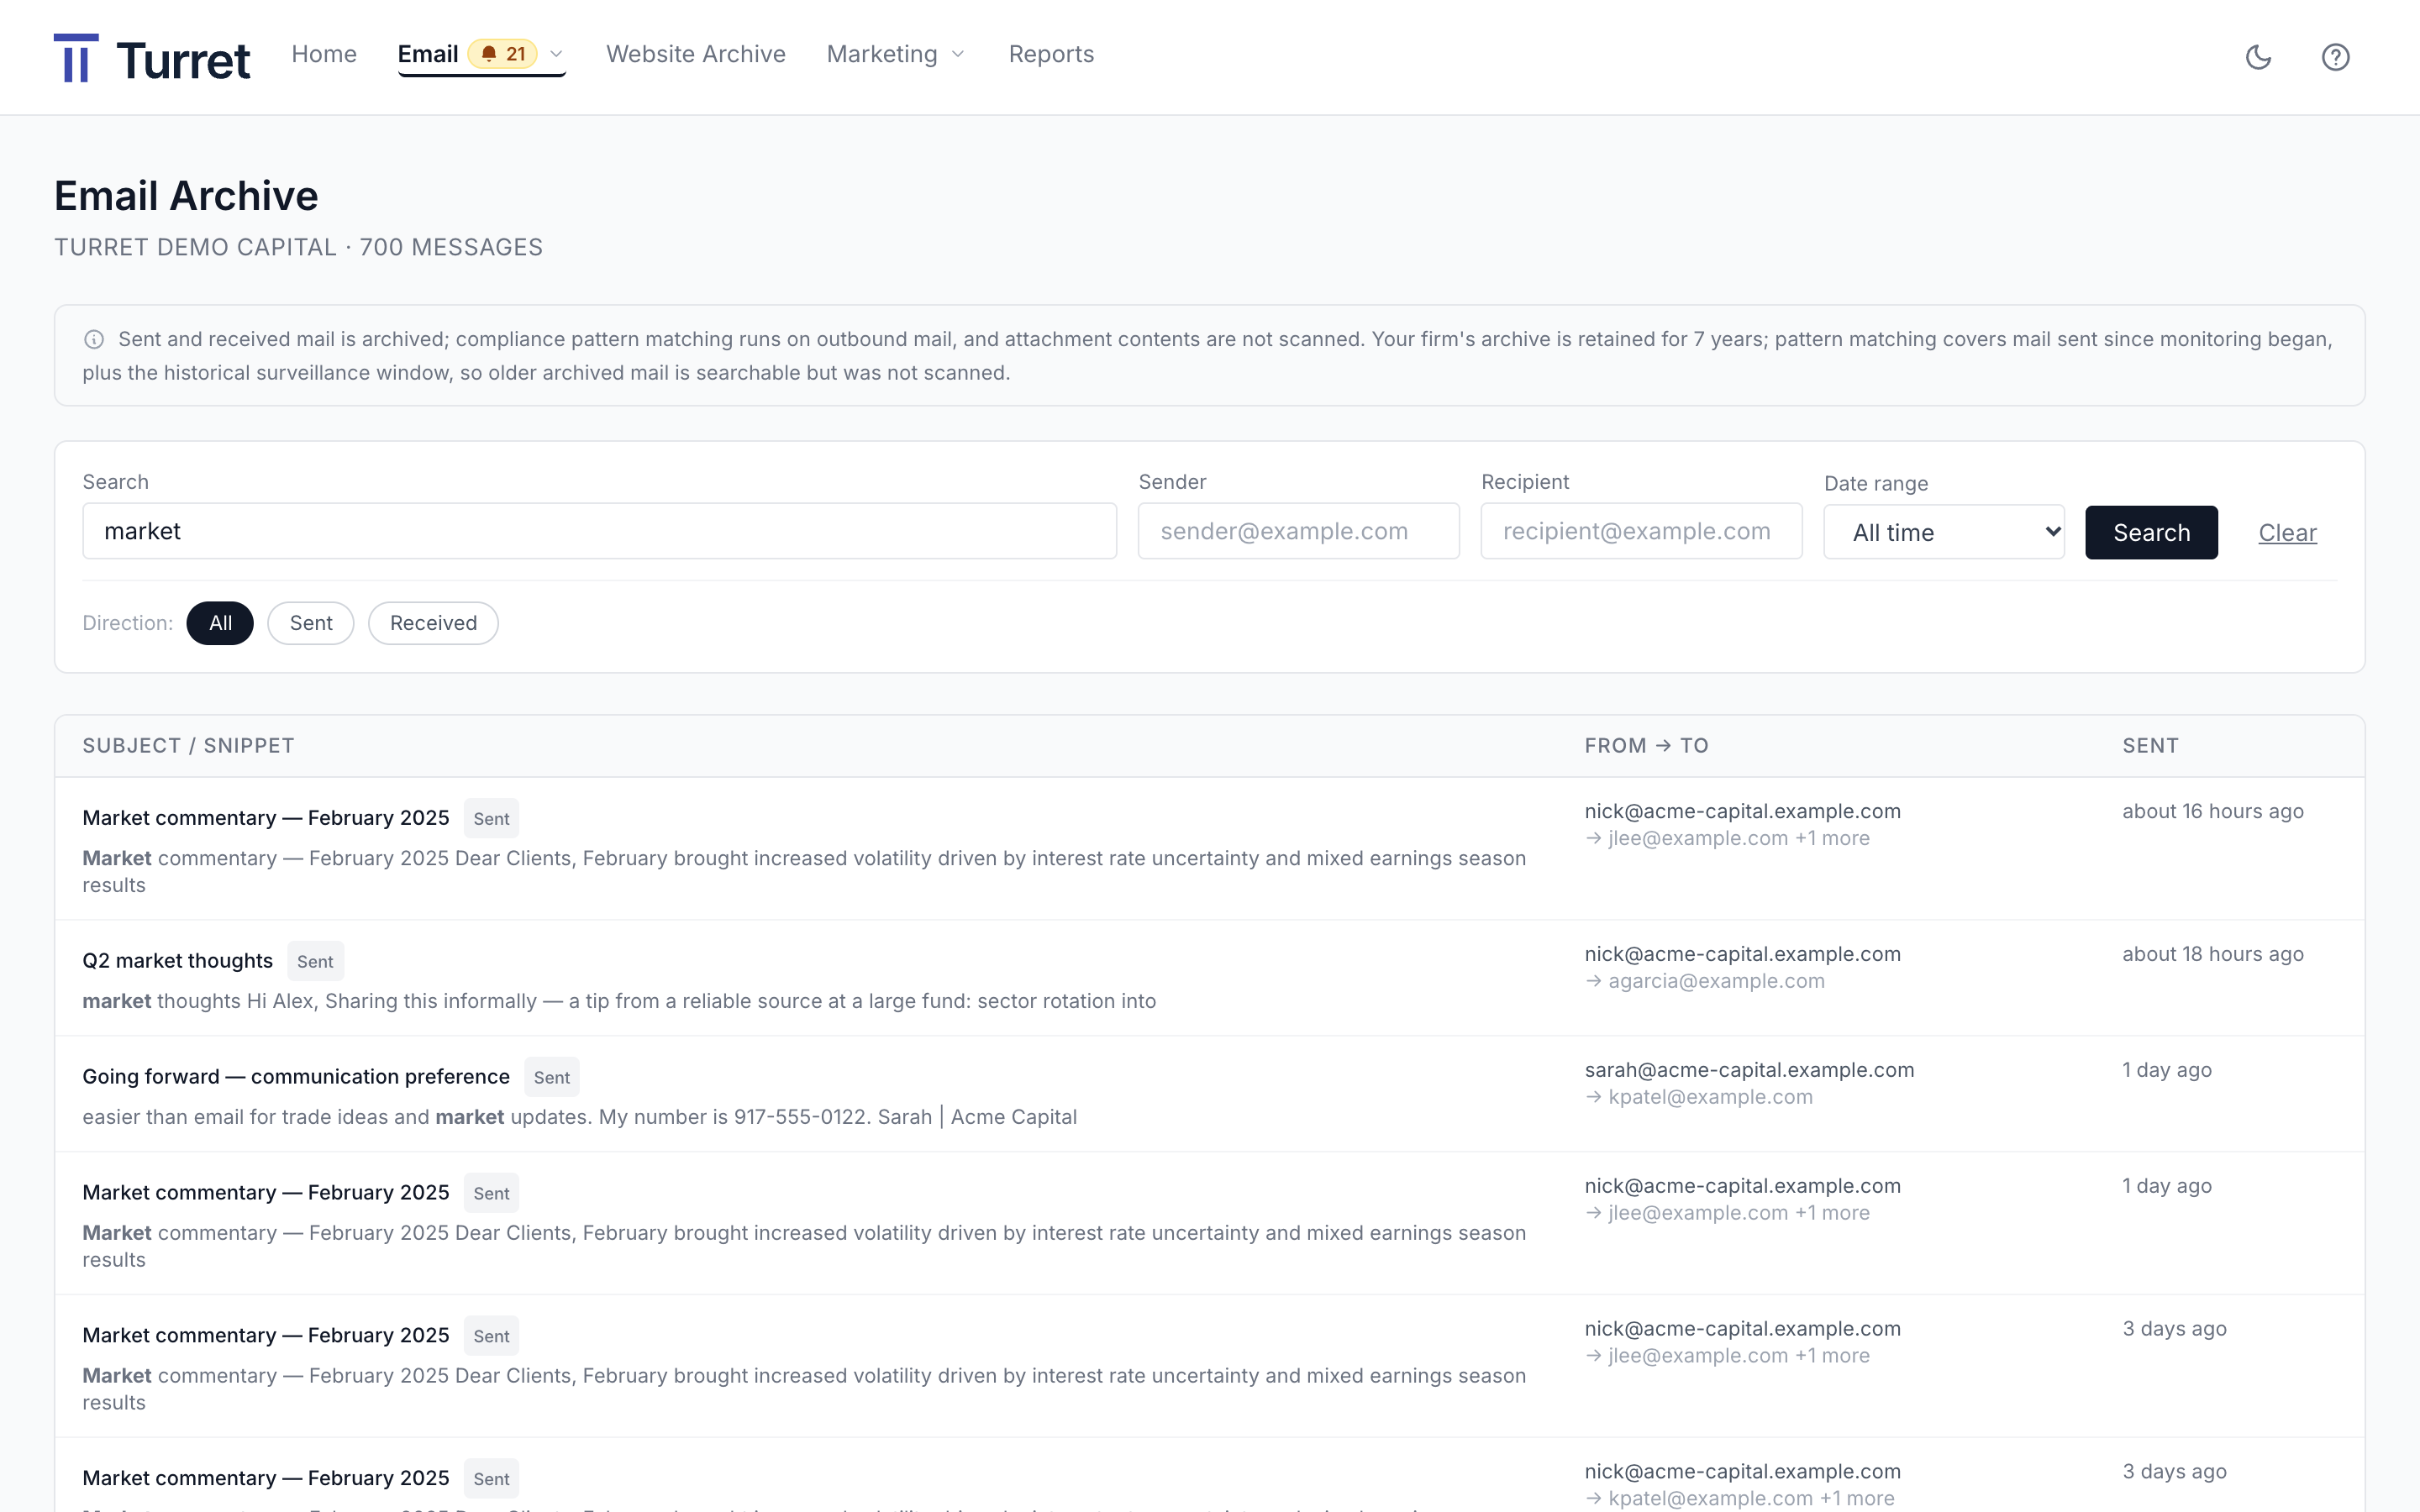Image resolution: width=2420 pixels, height=1512 pixels.
Task: Click the Search button
Action: coord(2151,532)
